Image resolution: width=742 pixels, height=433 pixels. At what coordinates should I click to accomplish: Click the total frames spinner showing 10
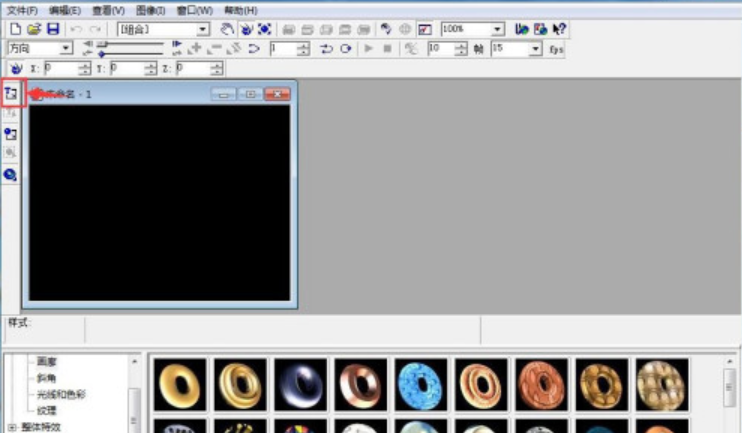click(460, 49)
